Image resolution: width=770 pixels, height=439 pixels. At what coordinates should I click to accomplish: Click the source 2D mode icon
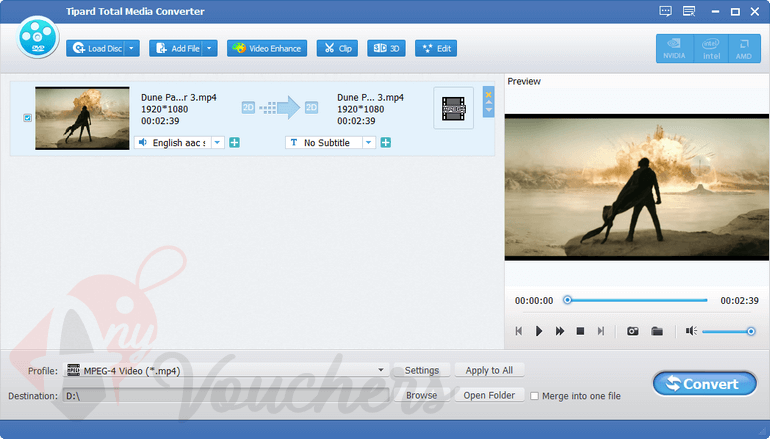pyautogui.click(x=248, y=107)
